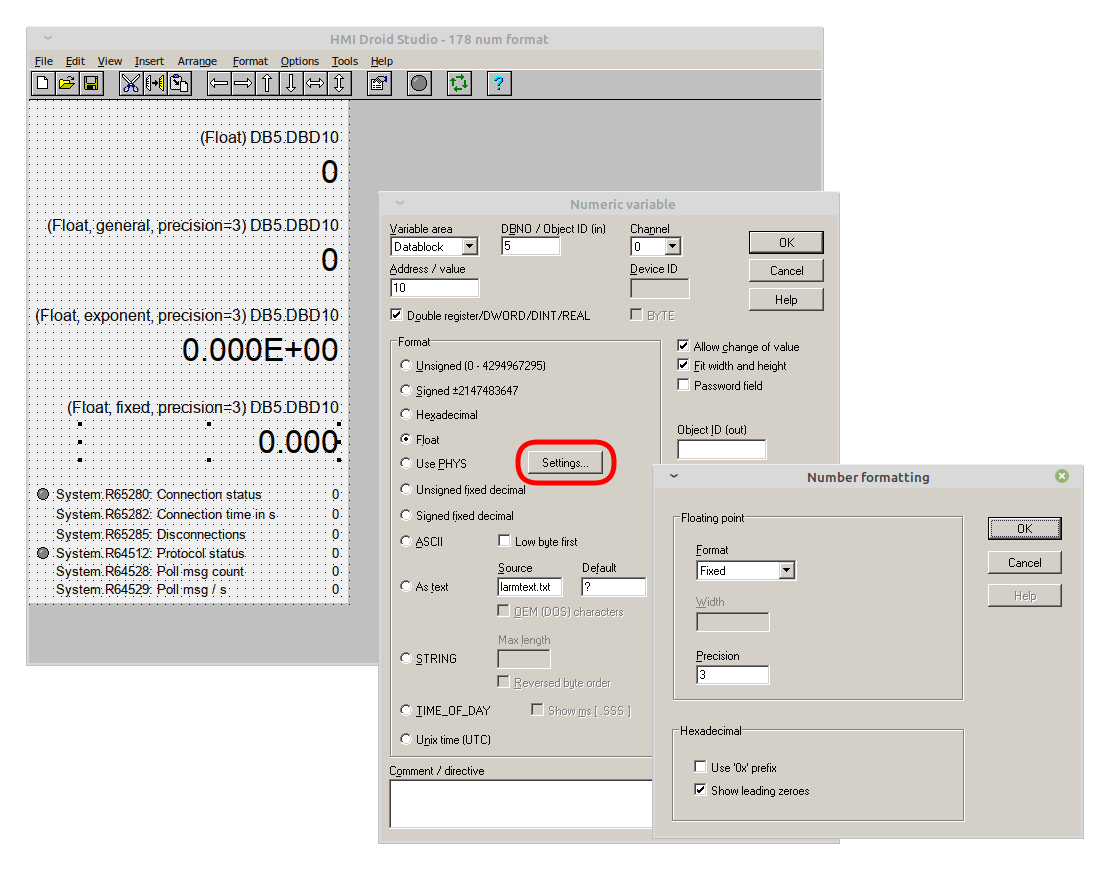The image size is (1110, 869).
Task: Click the properties sheet toolbar icon
Action: coord(379,84)
